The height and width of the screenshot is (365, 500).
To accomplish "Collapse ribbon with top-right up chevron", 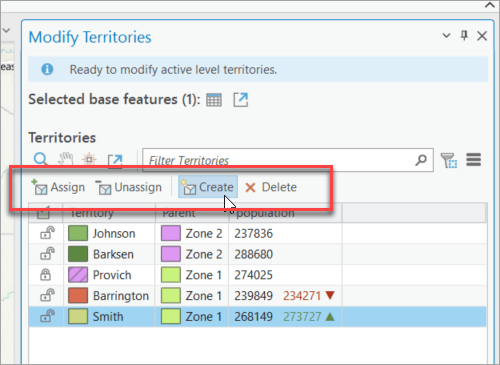I will pyautogui.click(x=490, y=5).
